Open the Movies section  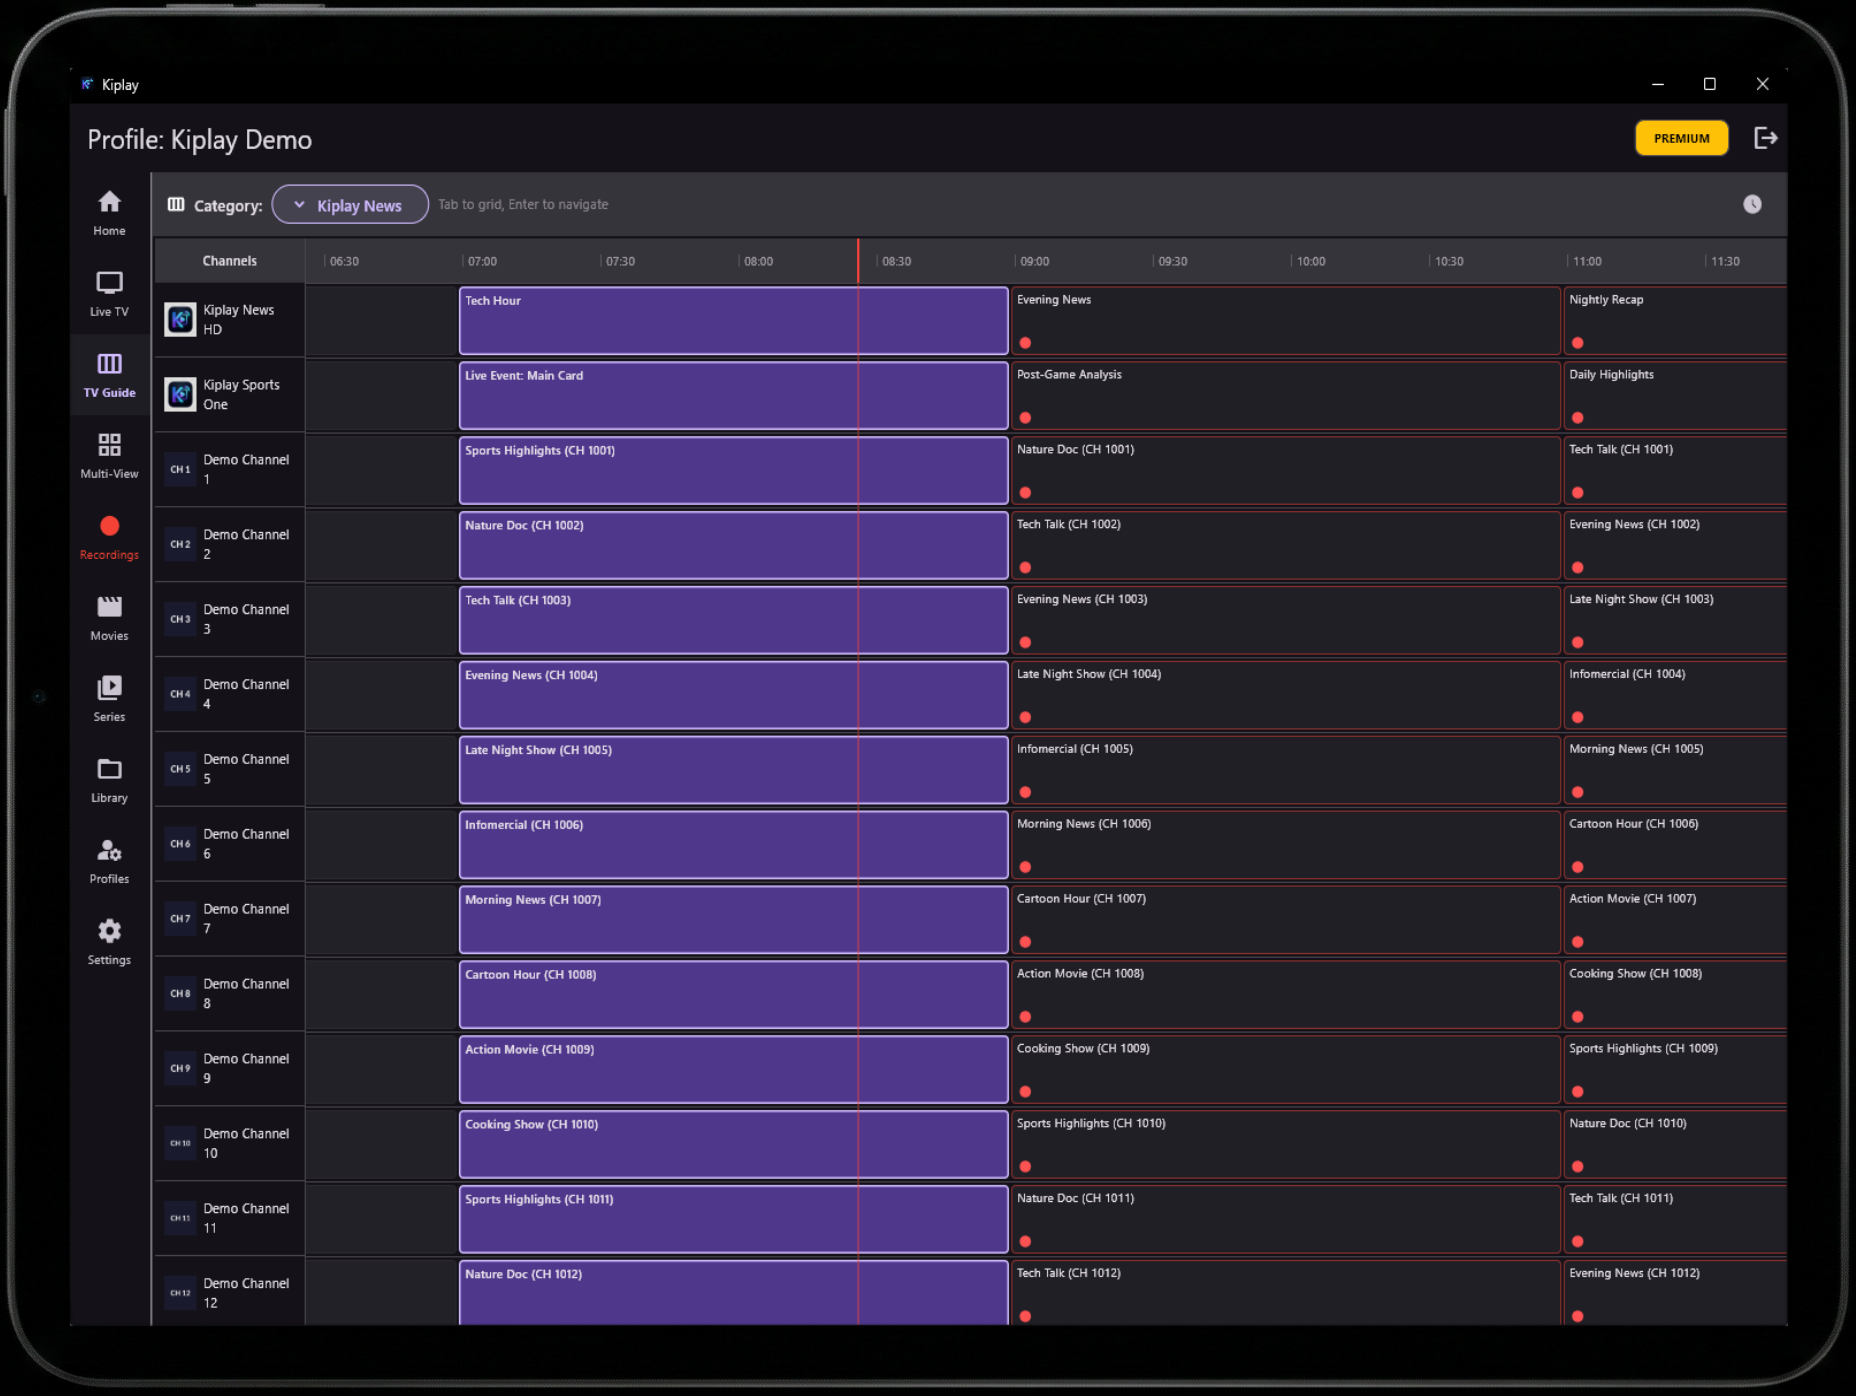[109, 617]
